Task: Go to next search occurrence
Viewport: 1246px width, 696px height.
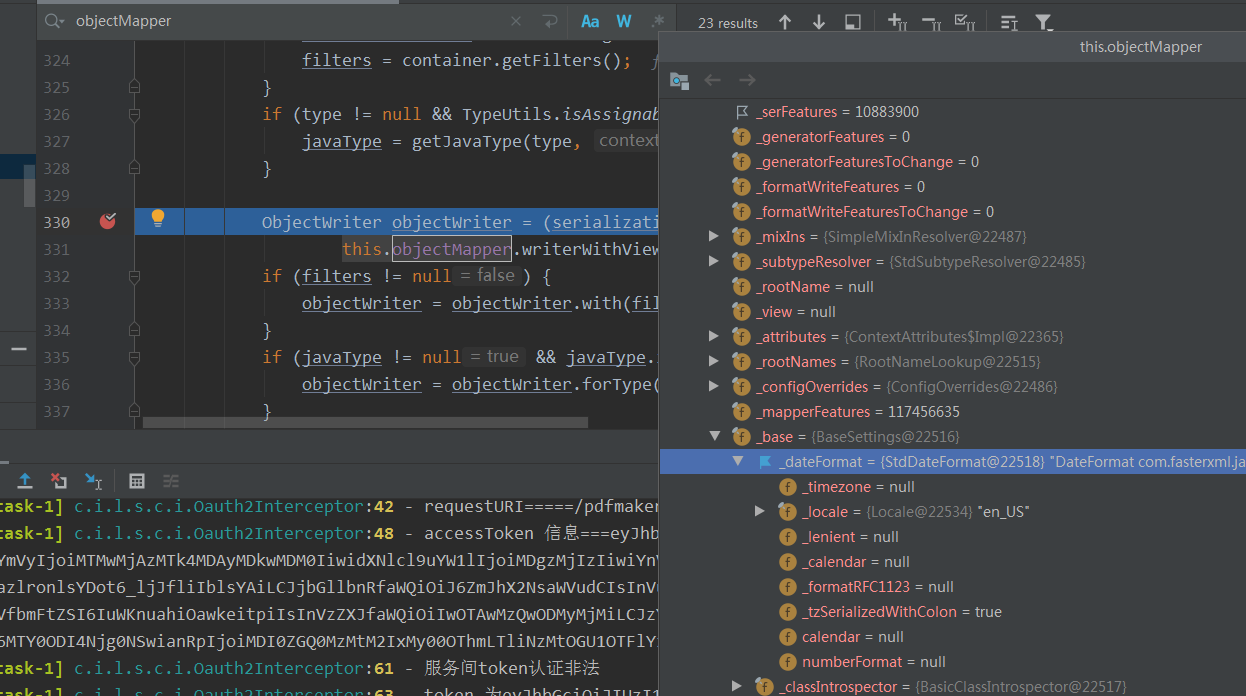Action: point(819,22)
